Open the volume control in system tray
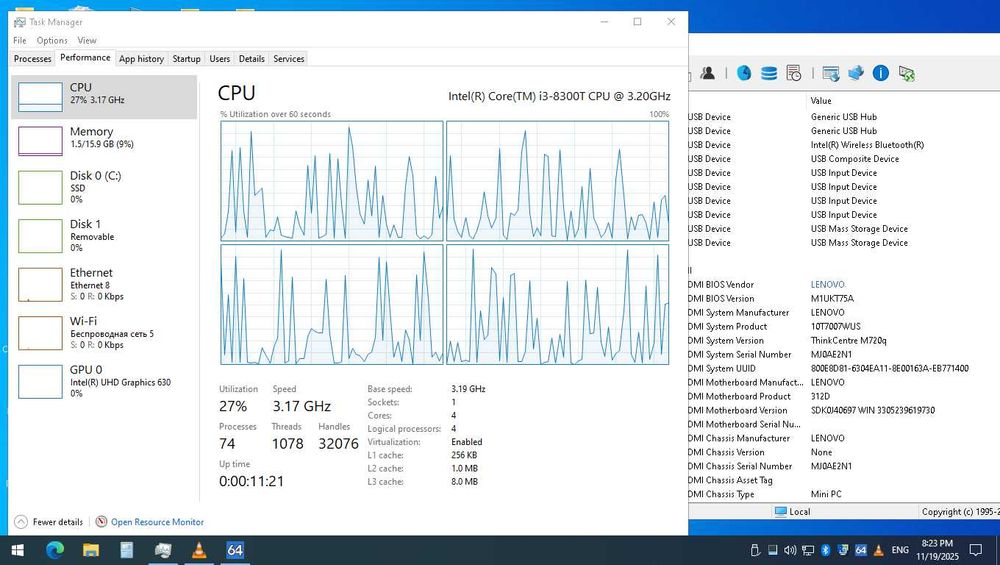The image size is (1000, 565). coord(790,550)
